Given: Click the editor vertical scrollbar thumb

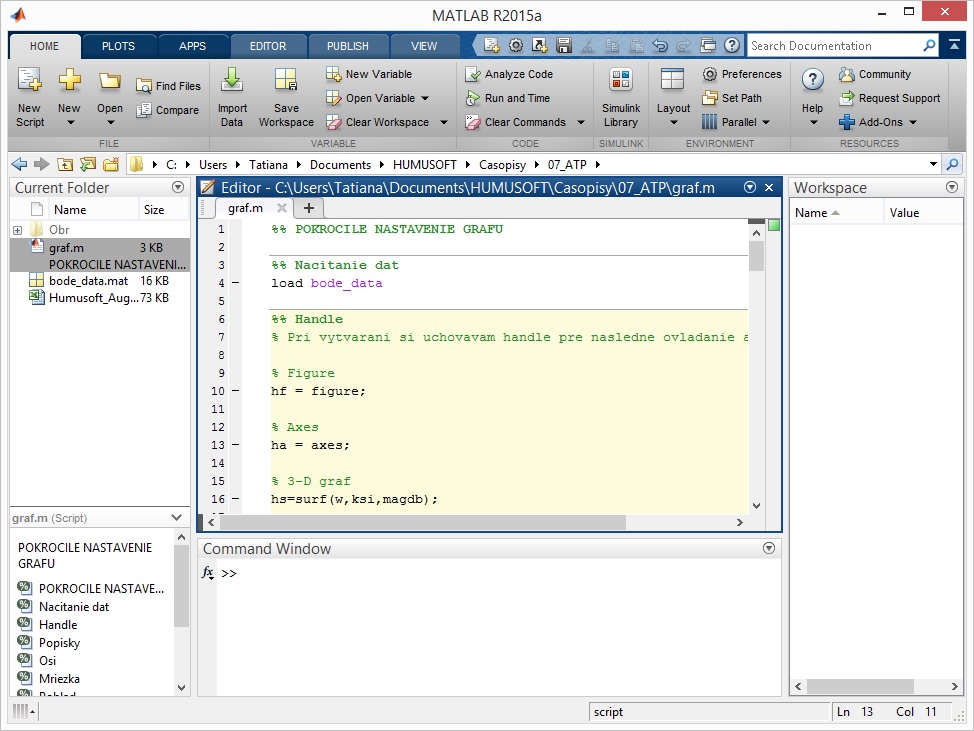Looking at the screenshot, I should tap(756, 256).
